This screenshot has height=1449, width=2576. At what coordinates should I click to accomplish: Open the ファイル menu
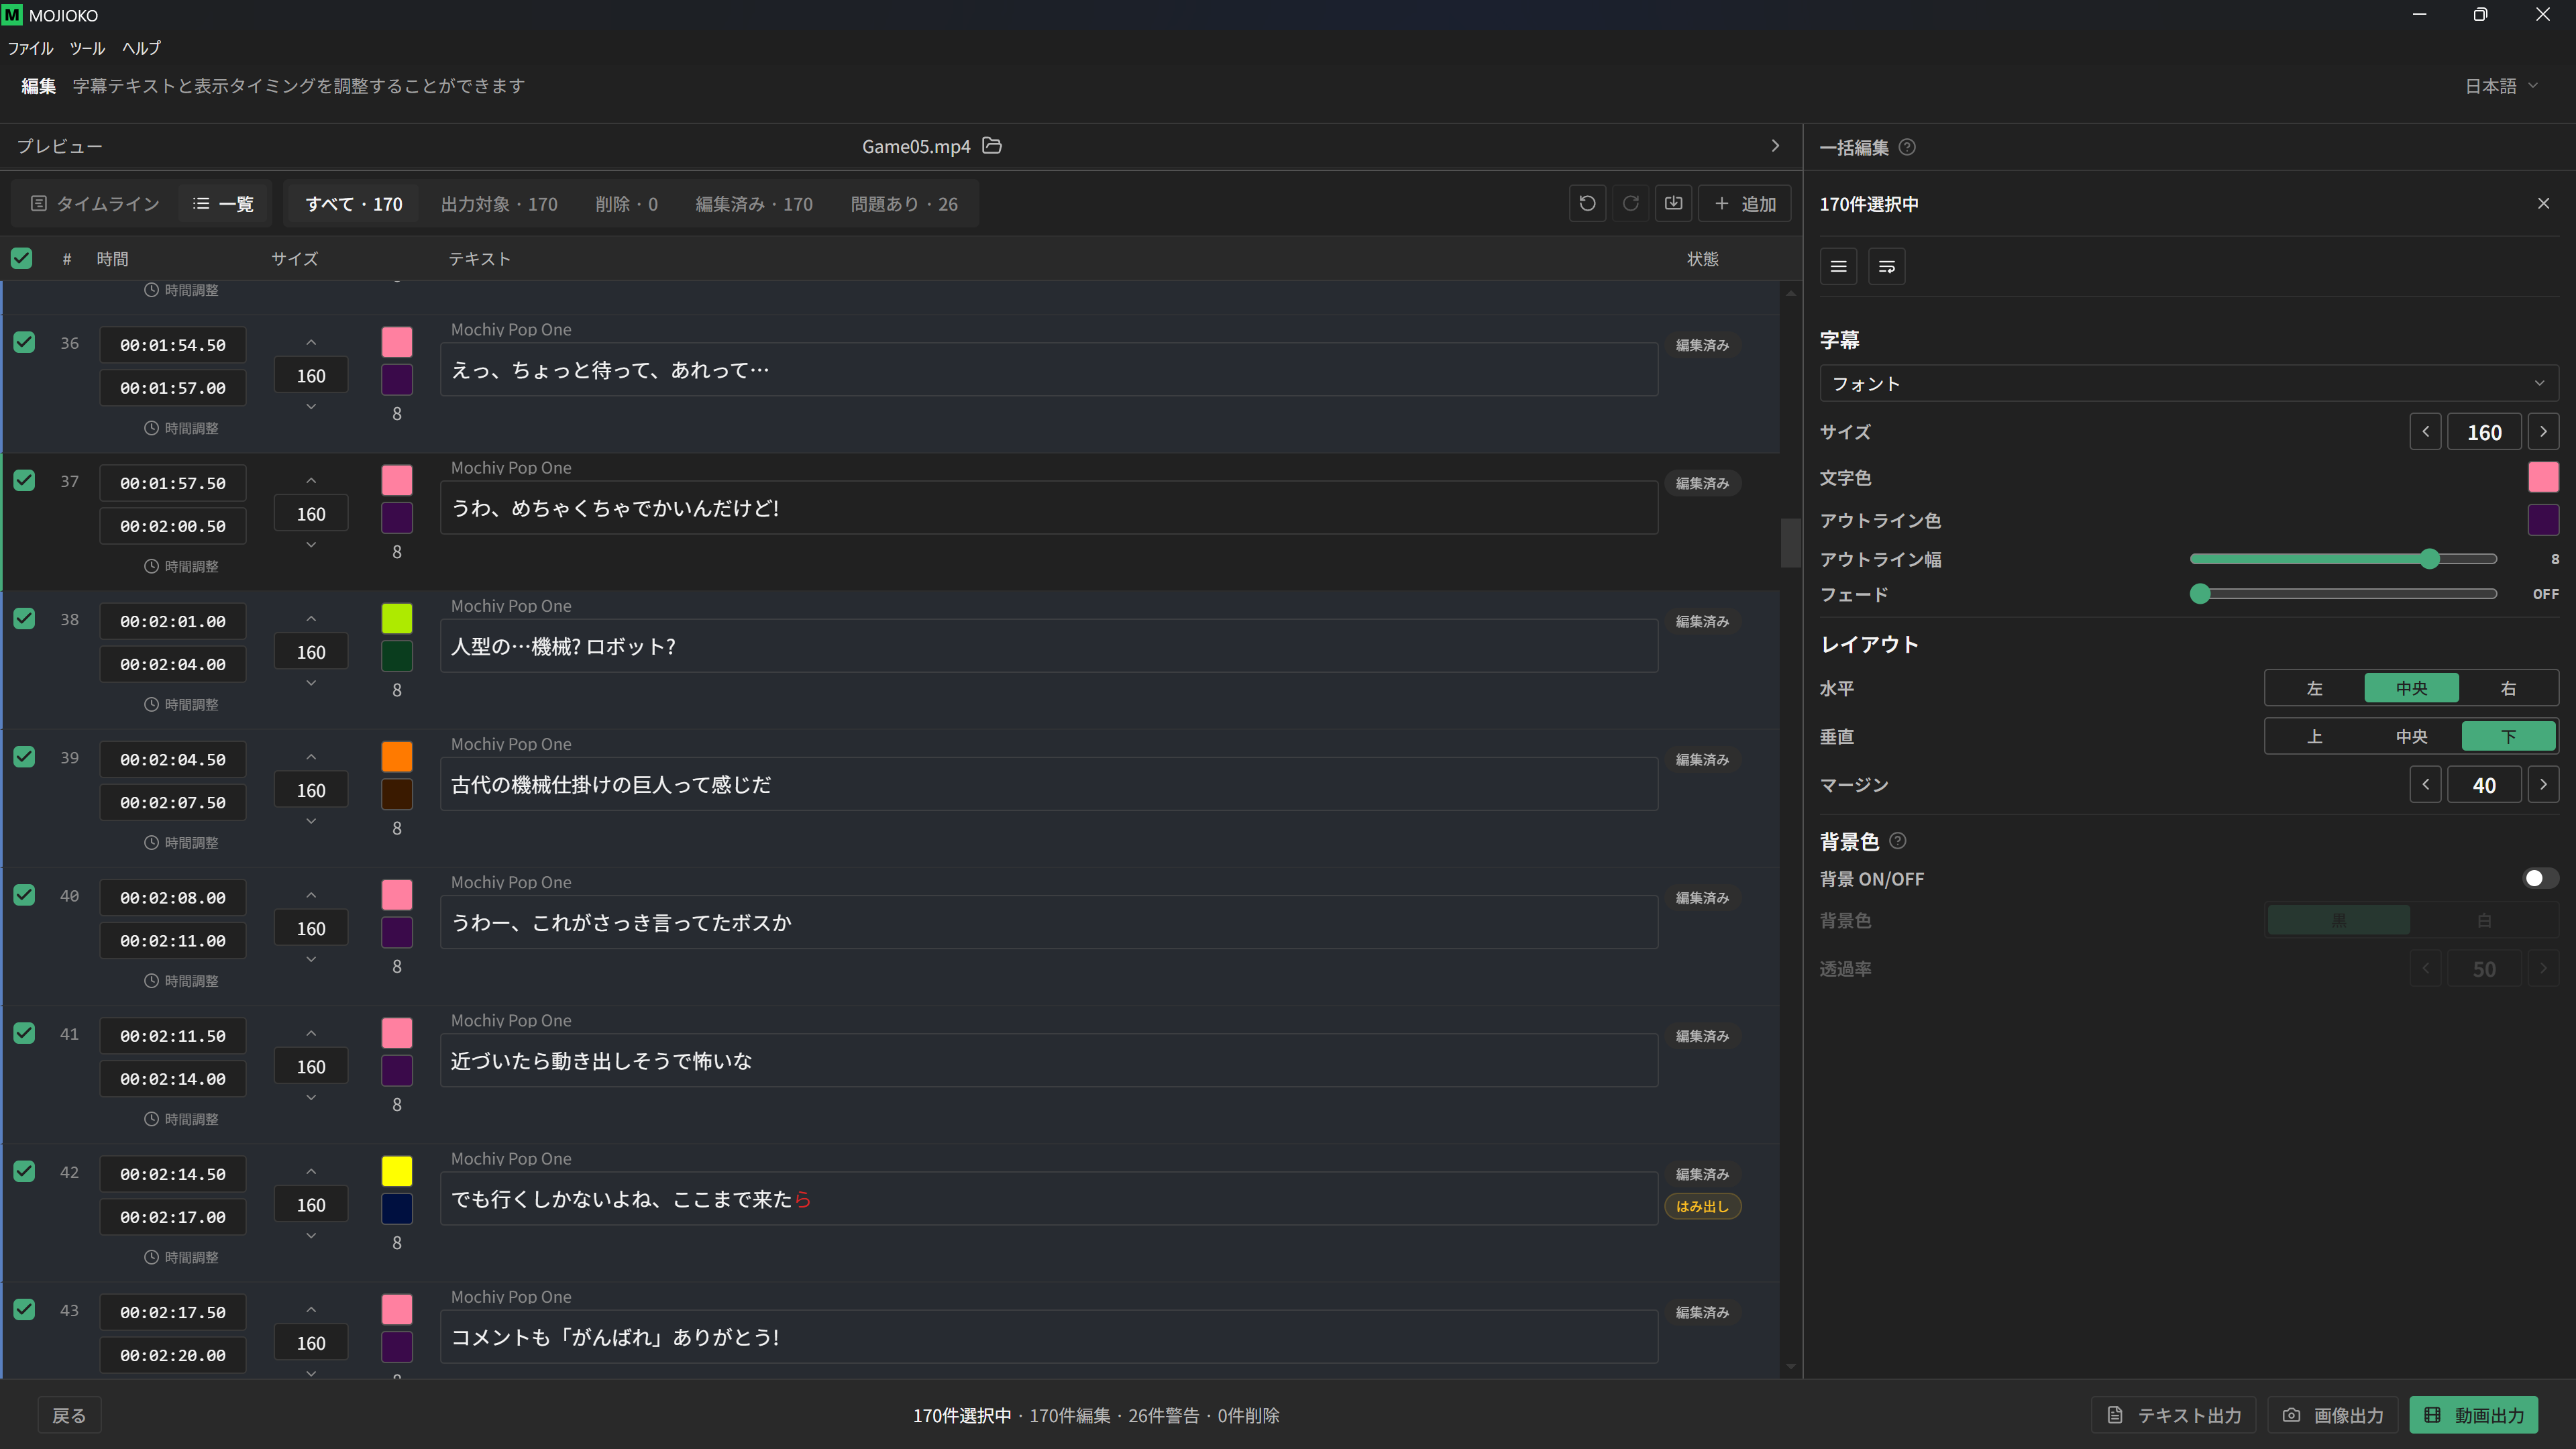point(30,48)
